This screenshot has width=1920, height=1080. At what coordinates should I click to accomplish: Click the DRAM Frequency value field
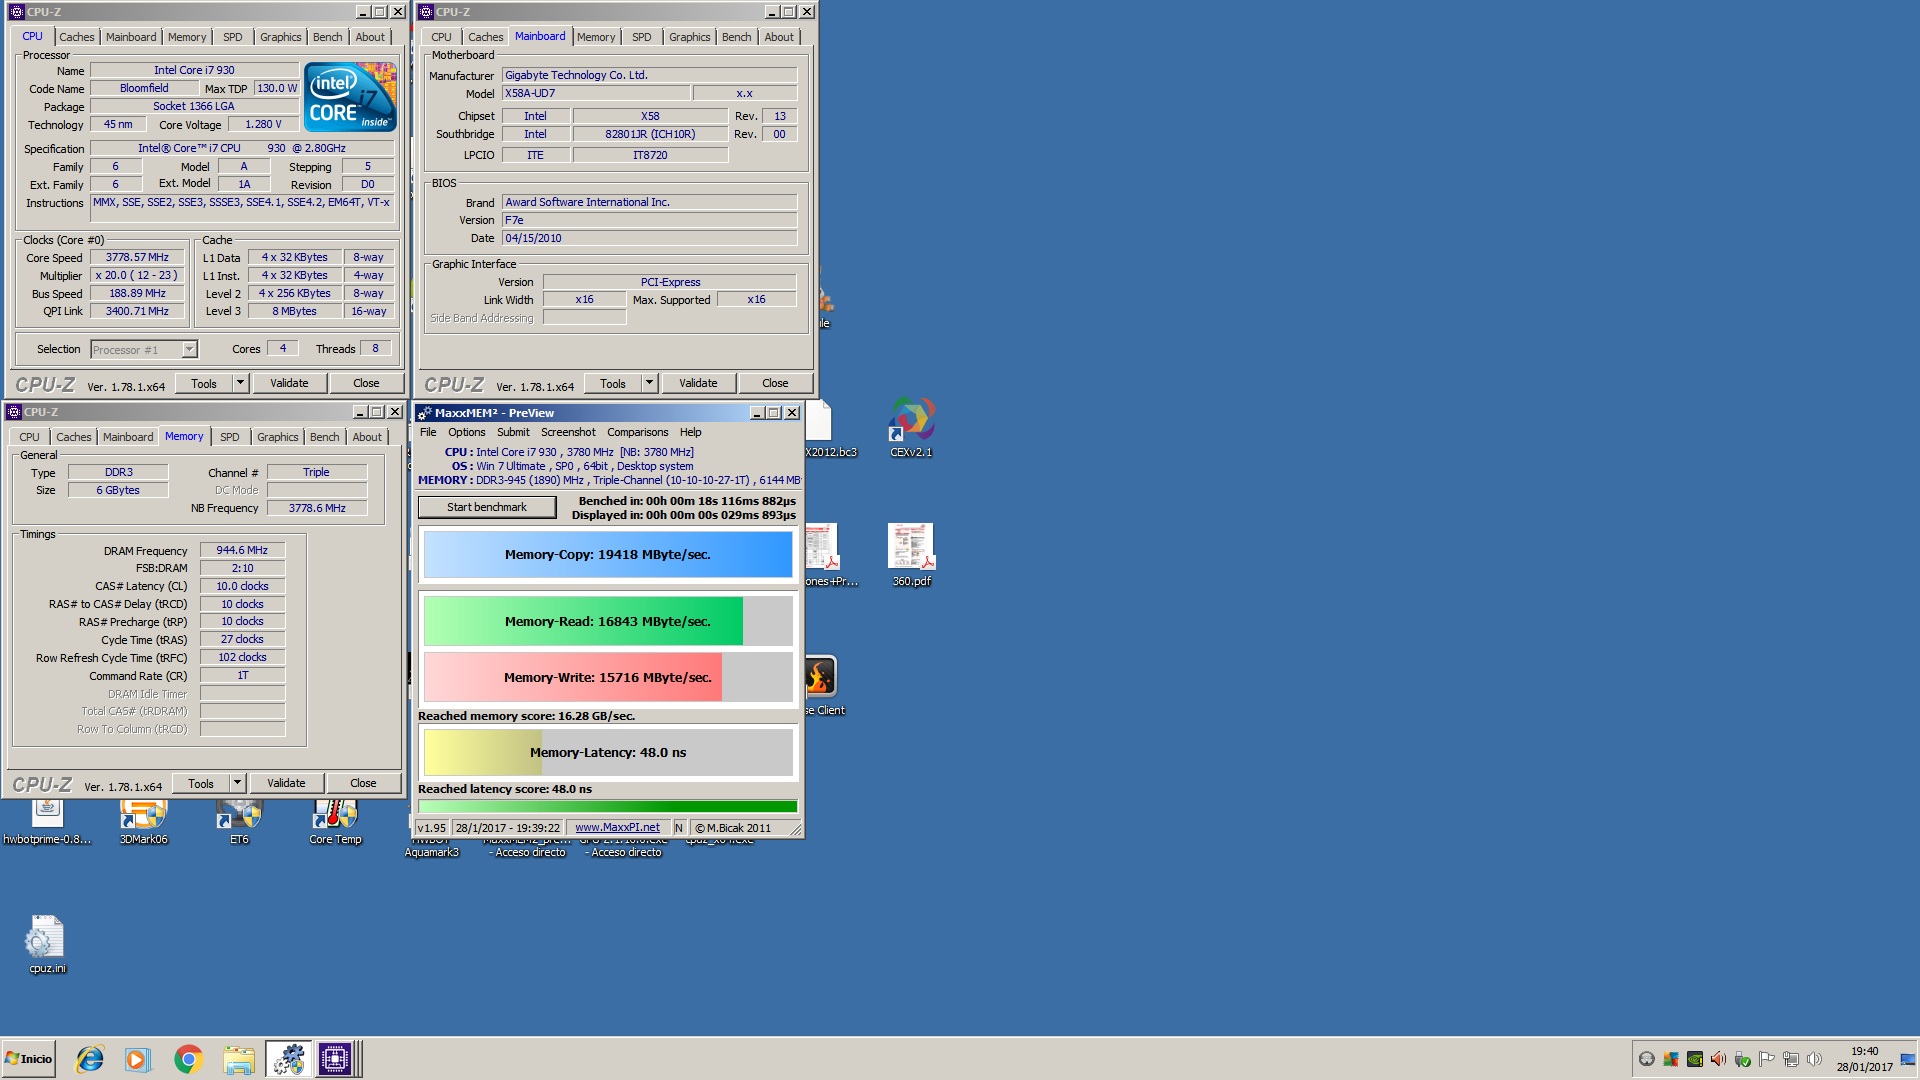[x=242, y=550]
